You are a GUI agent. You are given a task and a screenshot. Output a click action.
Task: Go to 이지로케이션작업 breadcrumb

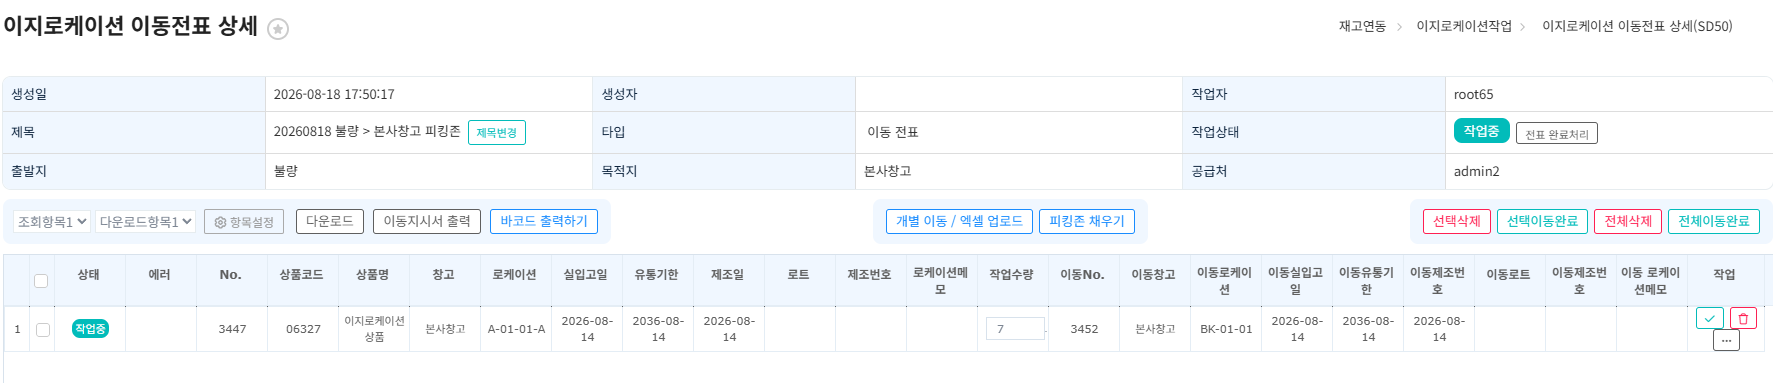click(1464, 26)
